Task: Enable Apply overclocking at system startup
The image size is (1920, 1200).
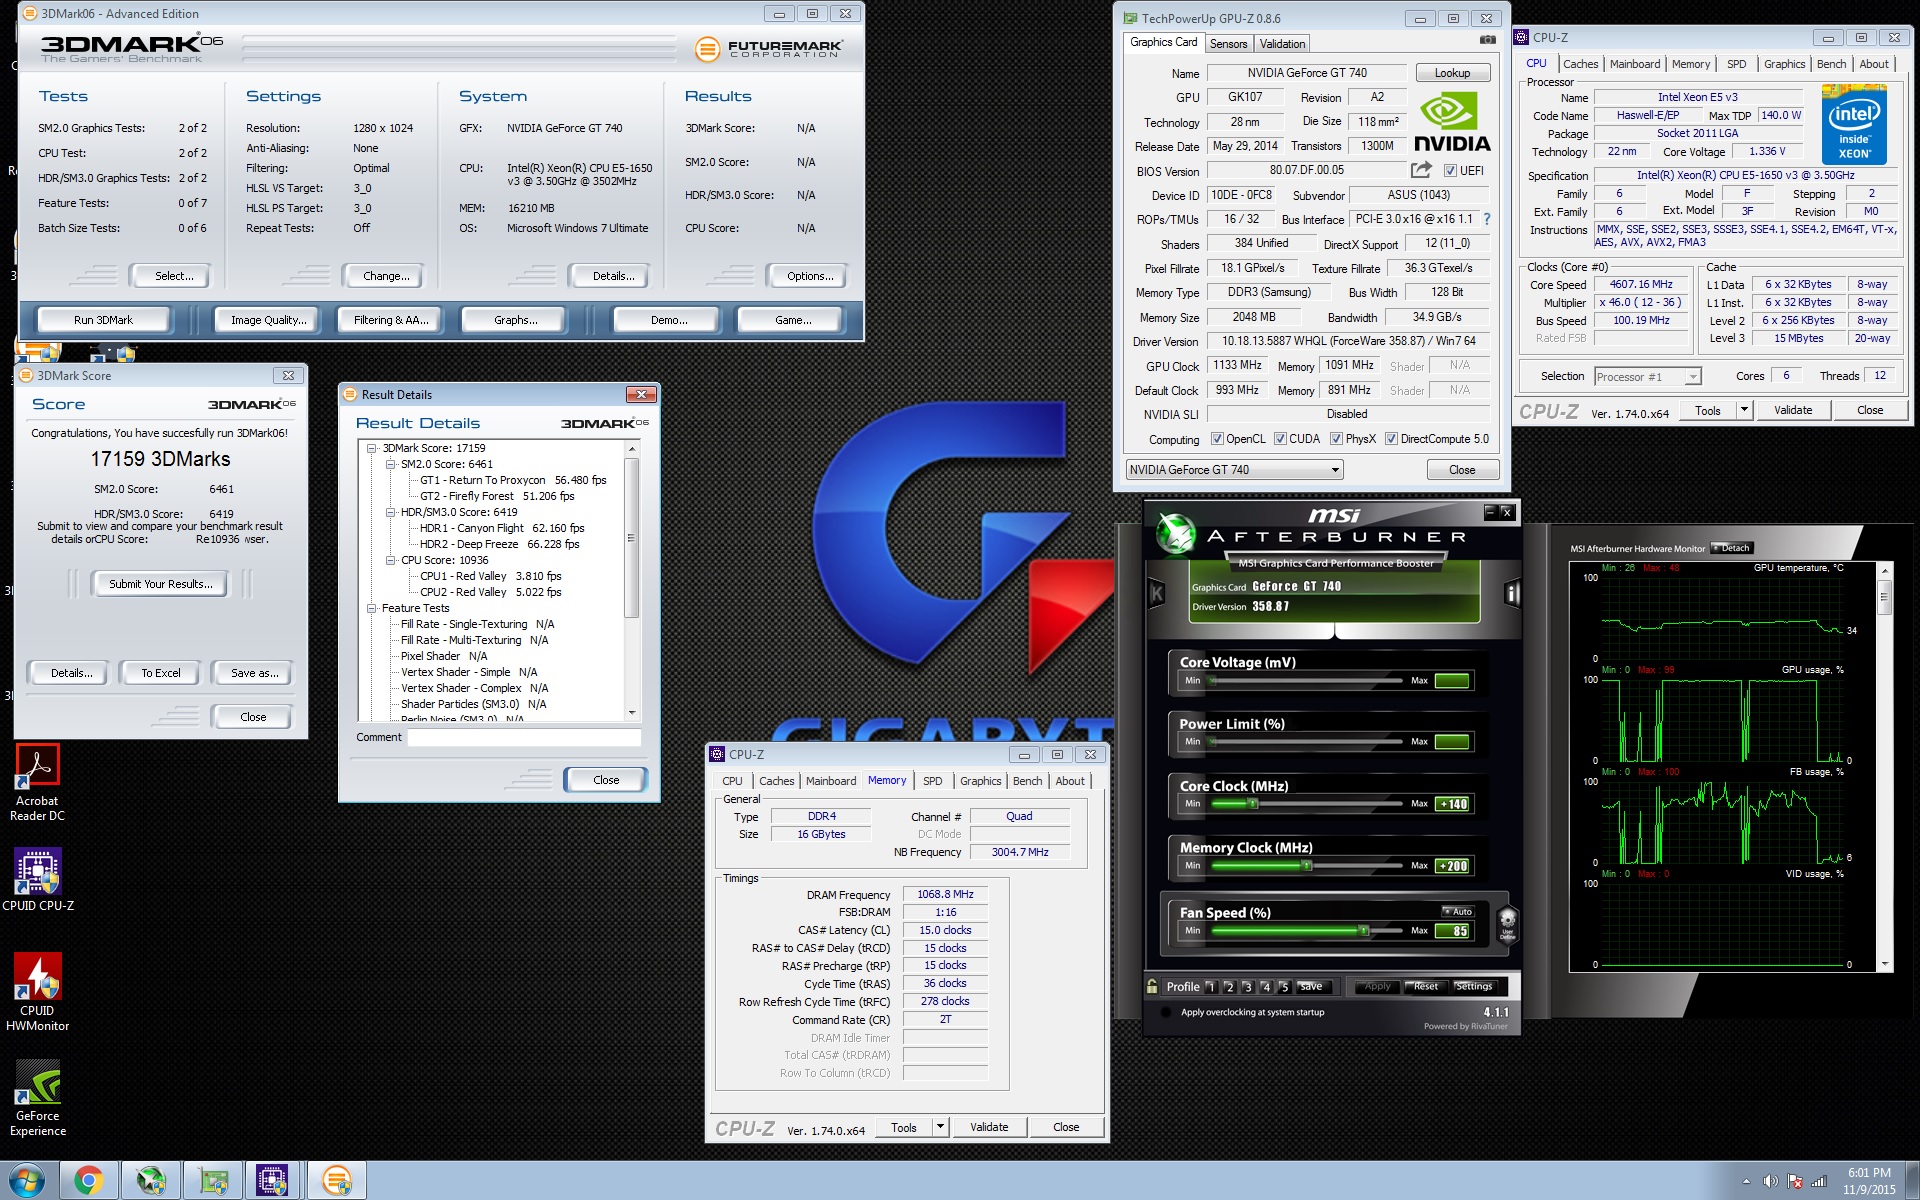Action: point(1165,1012)
